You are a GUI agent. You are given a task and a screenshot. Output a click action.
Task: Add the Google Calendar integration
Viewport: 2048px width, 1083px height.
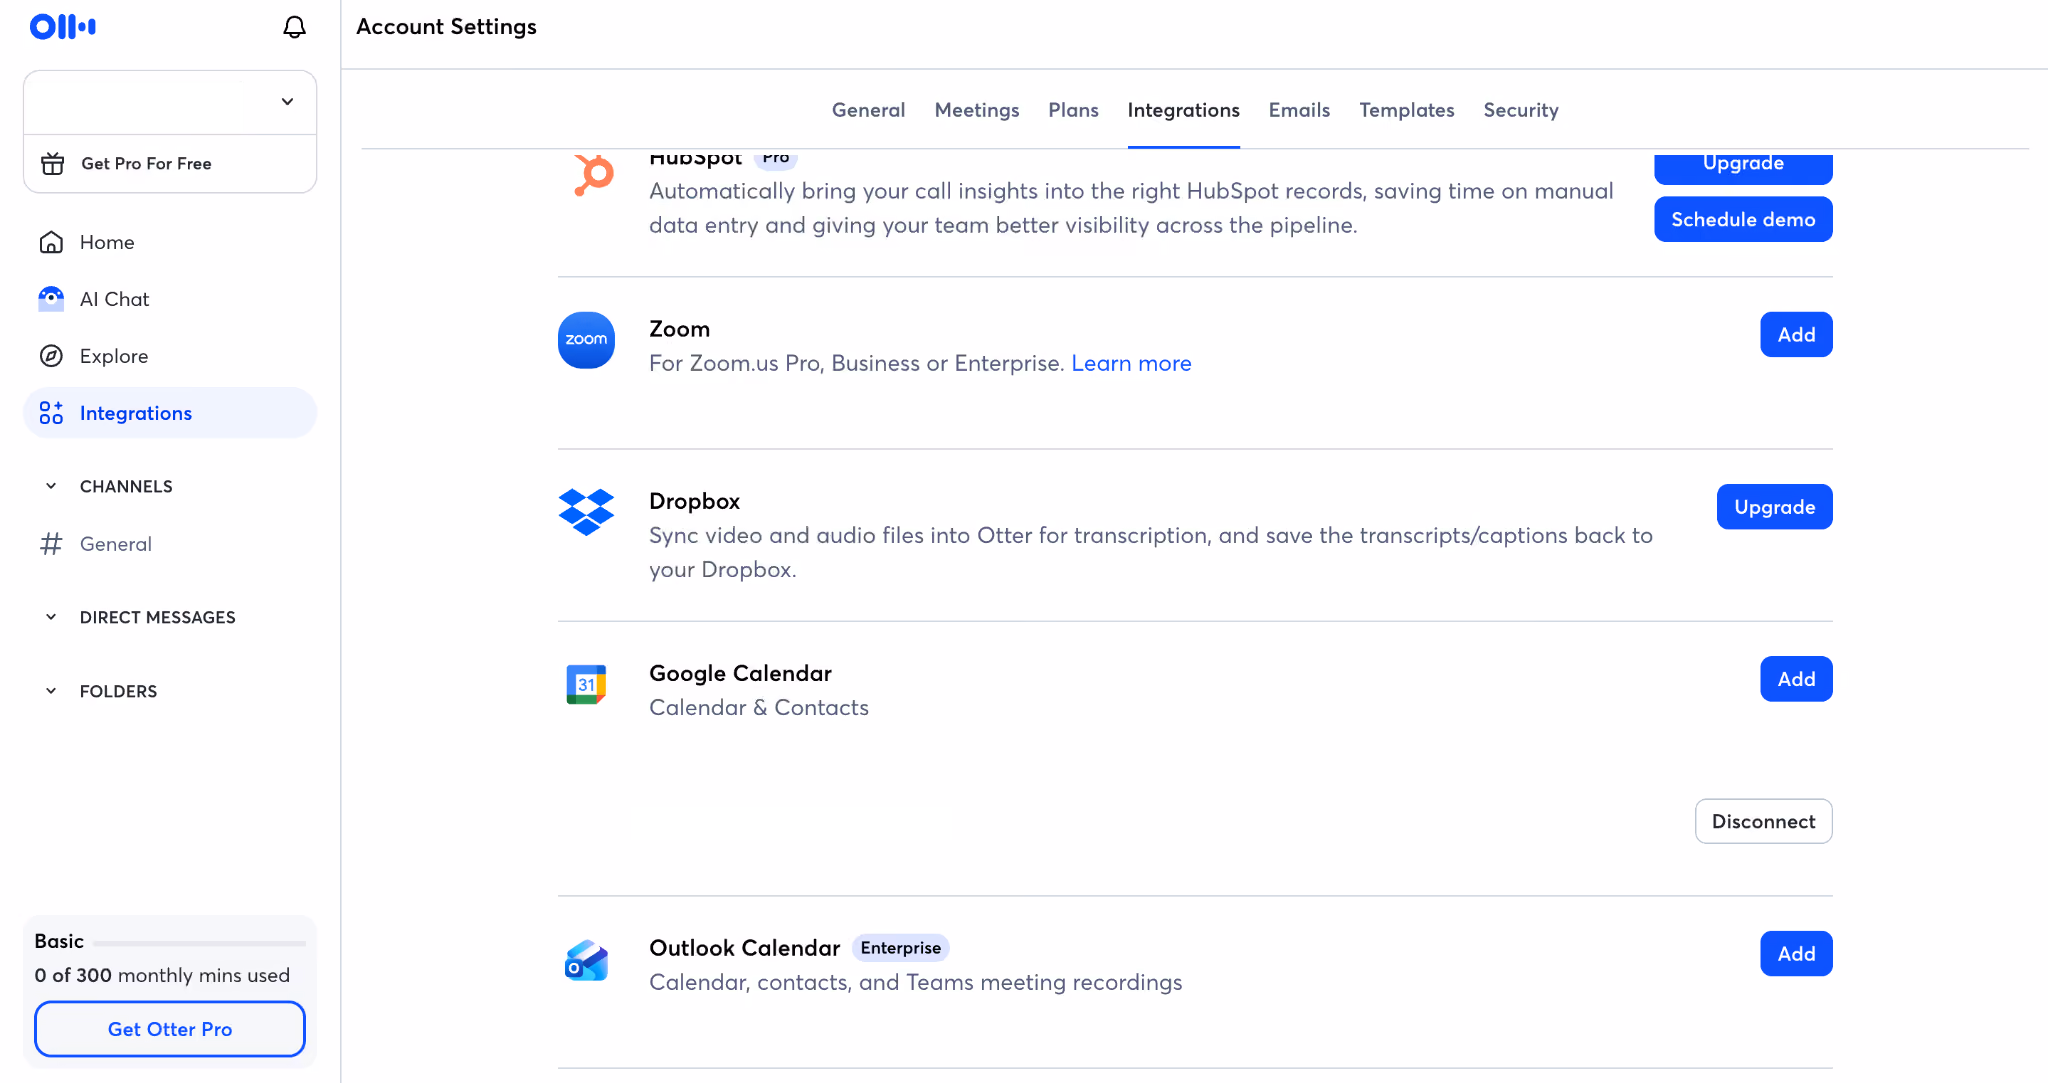[x=1796, y=679]
